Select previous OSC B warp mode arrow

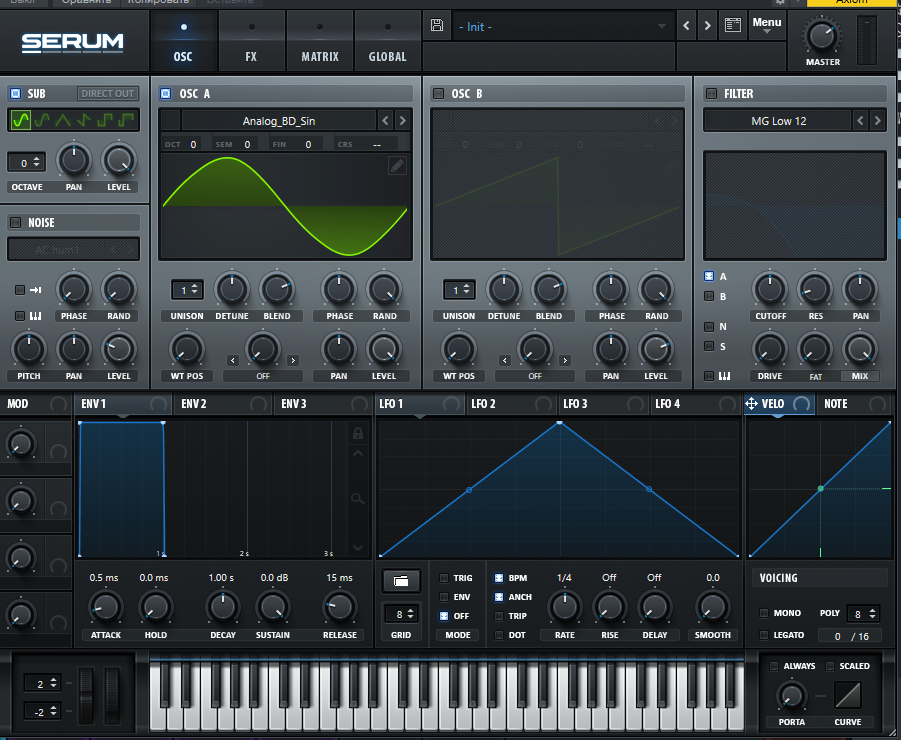505,361
